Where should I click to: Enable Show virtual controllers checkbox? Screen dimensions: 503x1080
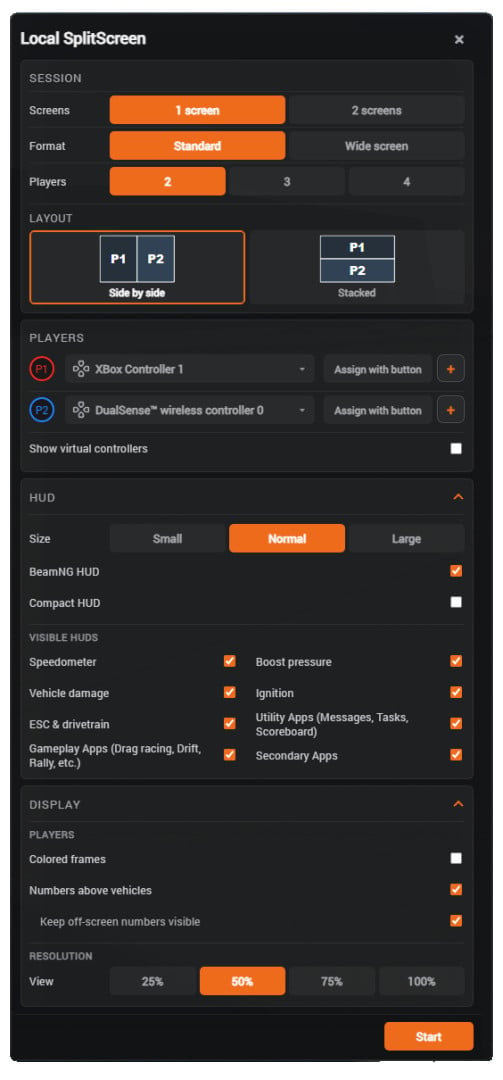(456, 448)
